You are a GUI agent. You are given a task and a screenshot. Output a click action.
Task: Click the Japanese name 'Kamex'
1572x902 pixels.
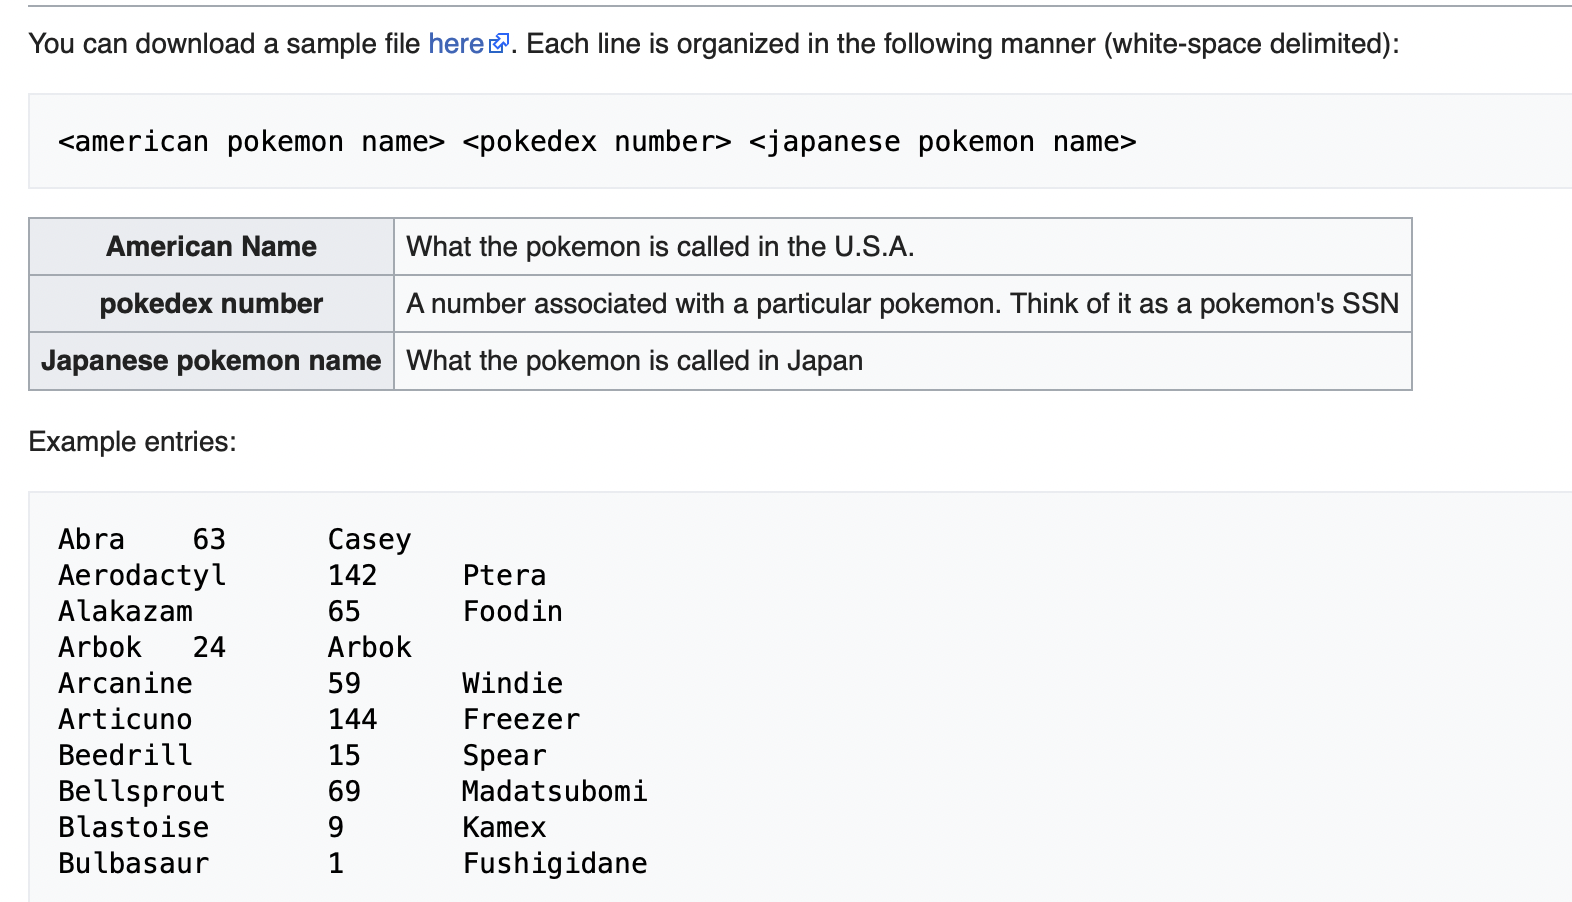tap(504, 828)
